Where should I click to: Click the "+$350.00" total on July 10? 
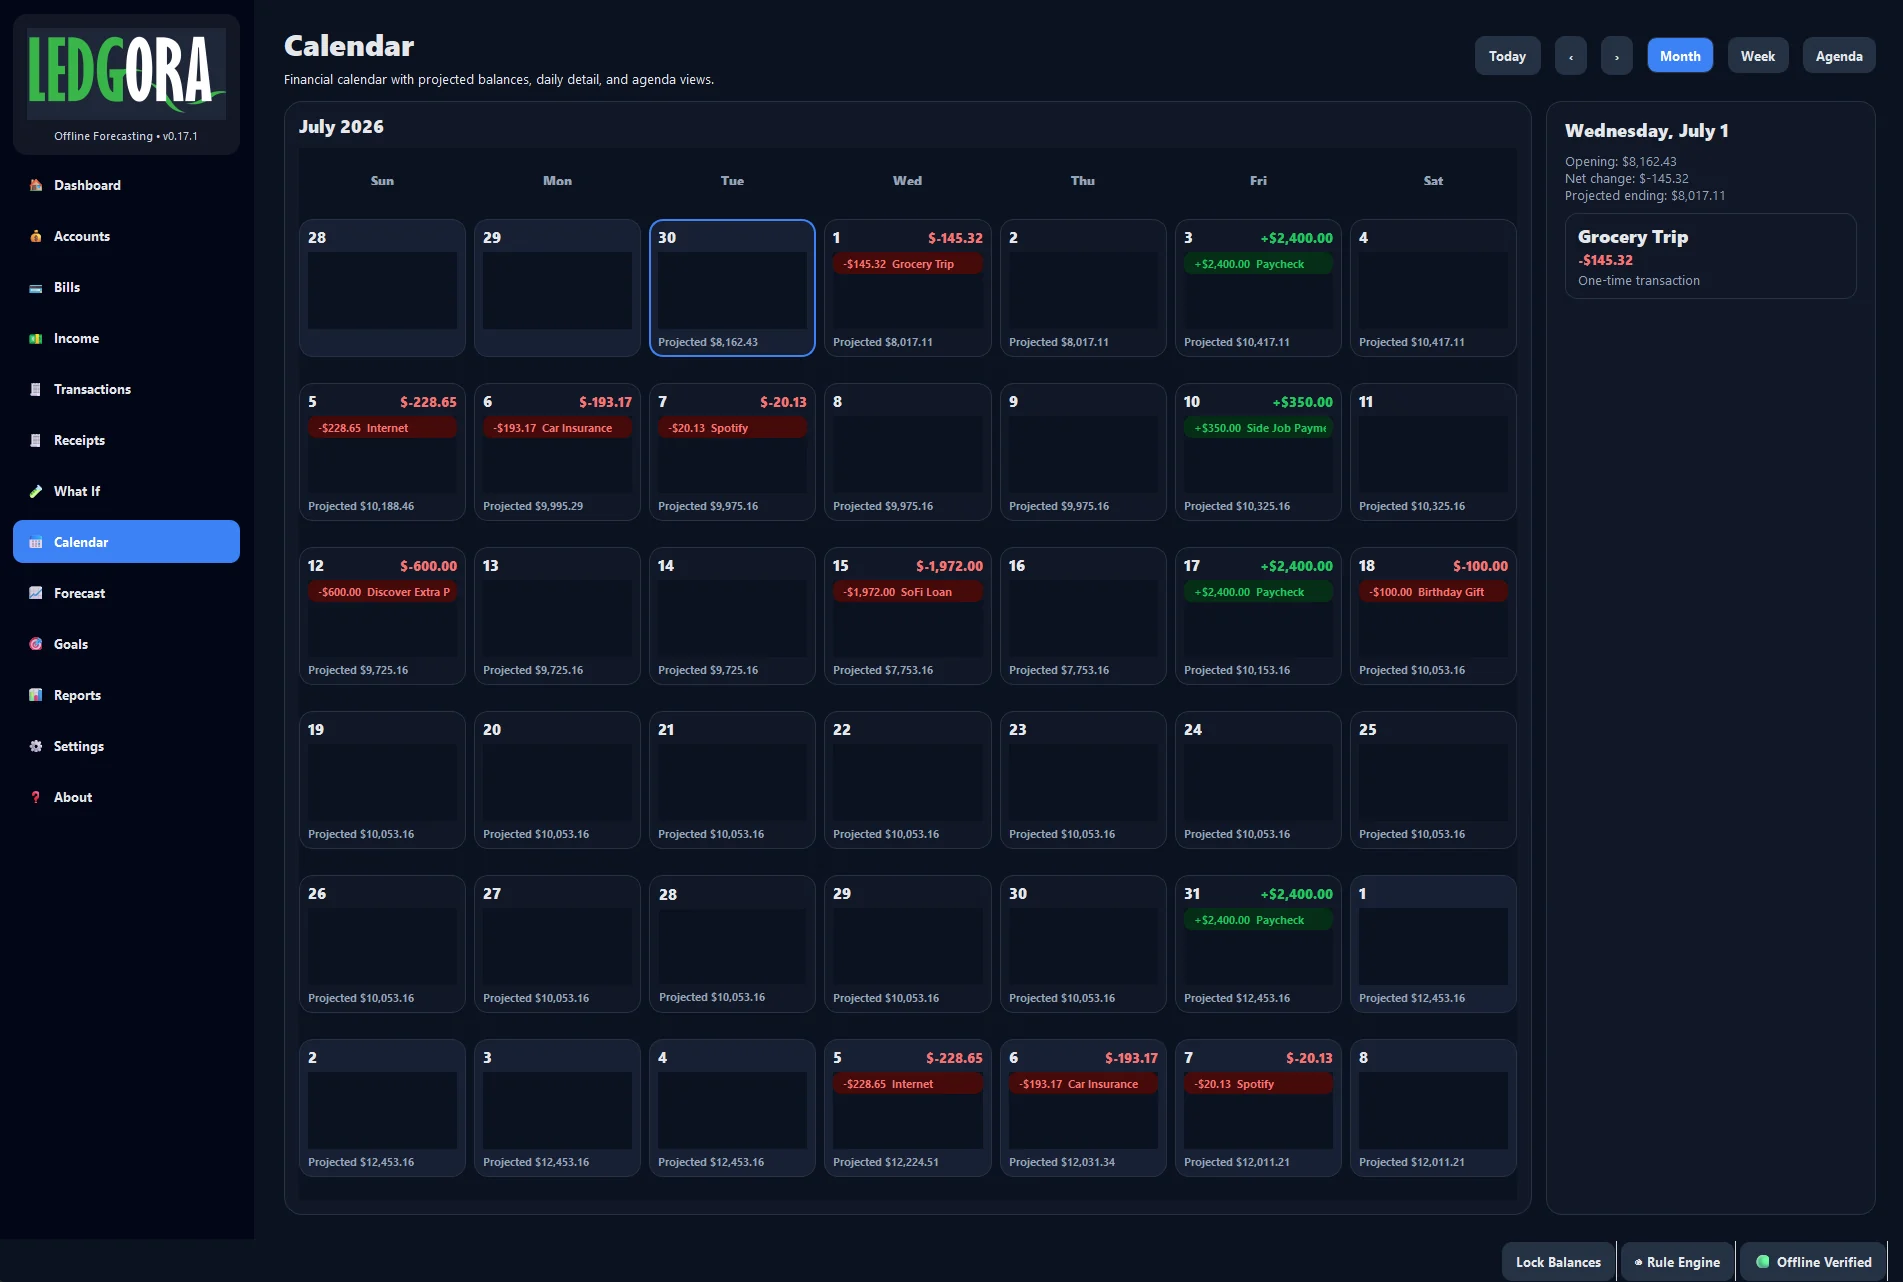[x=1302, y=402]
